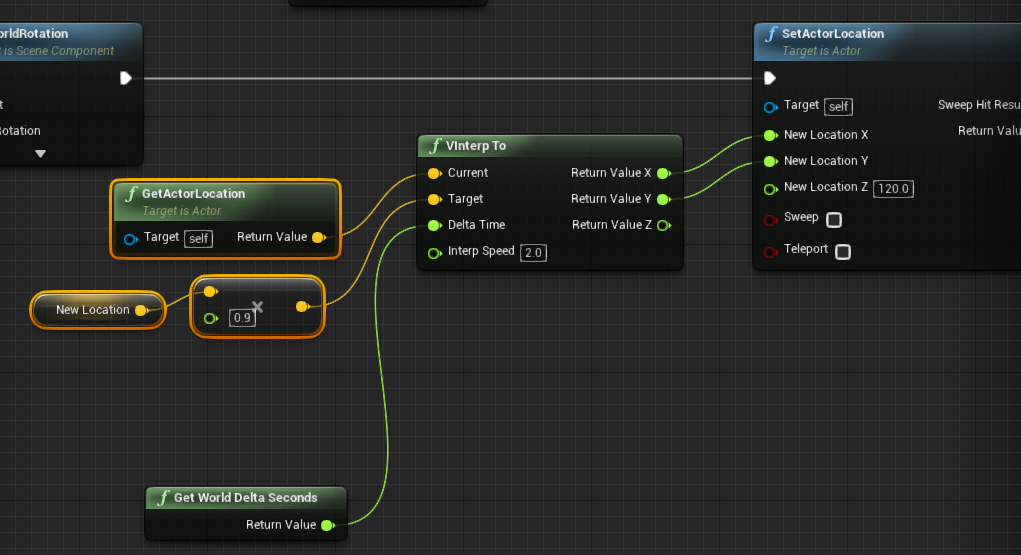Select the multiply node by its × symbol
The height and width of the screenshot is (555, 1021).
click(x=258, y=307)
